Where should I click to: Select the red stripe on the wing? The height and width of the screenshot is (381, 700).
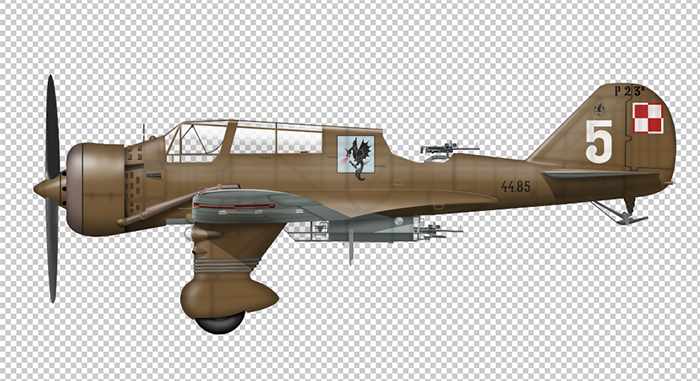(234, 206)
